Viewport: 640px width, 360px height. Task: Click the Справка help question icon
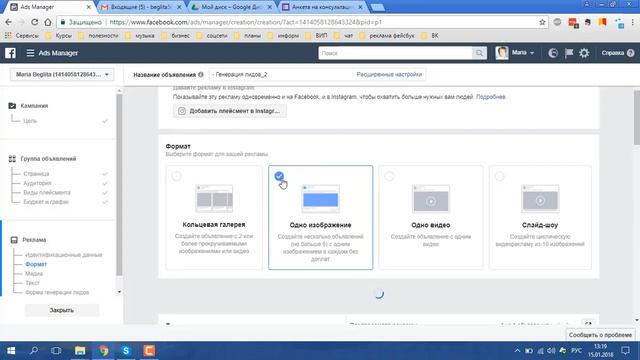coord(630,53)
